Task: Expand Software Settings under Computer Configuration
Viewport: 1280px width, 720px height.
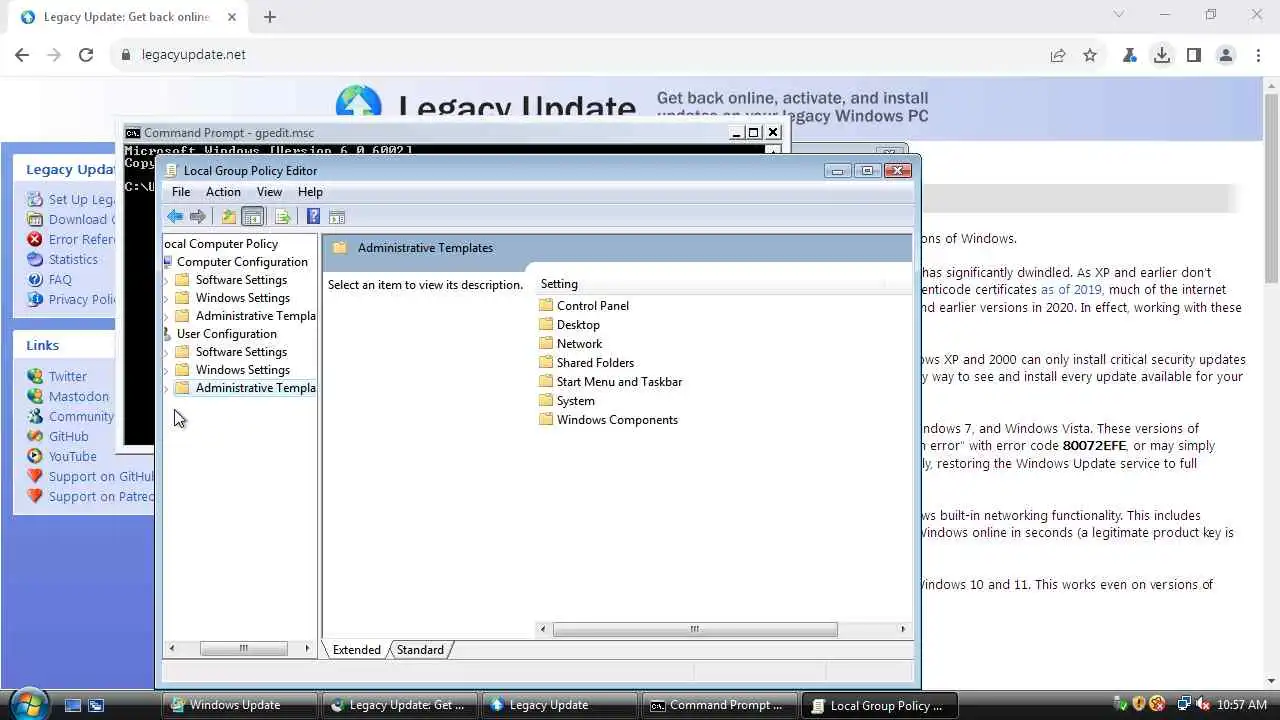Action: click(x=166, y=280)
